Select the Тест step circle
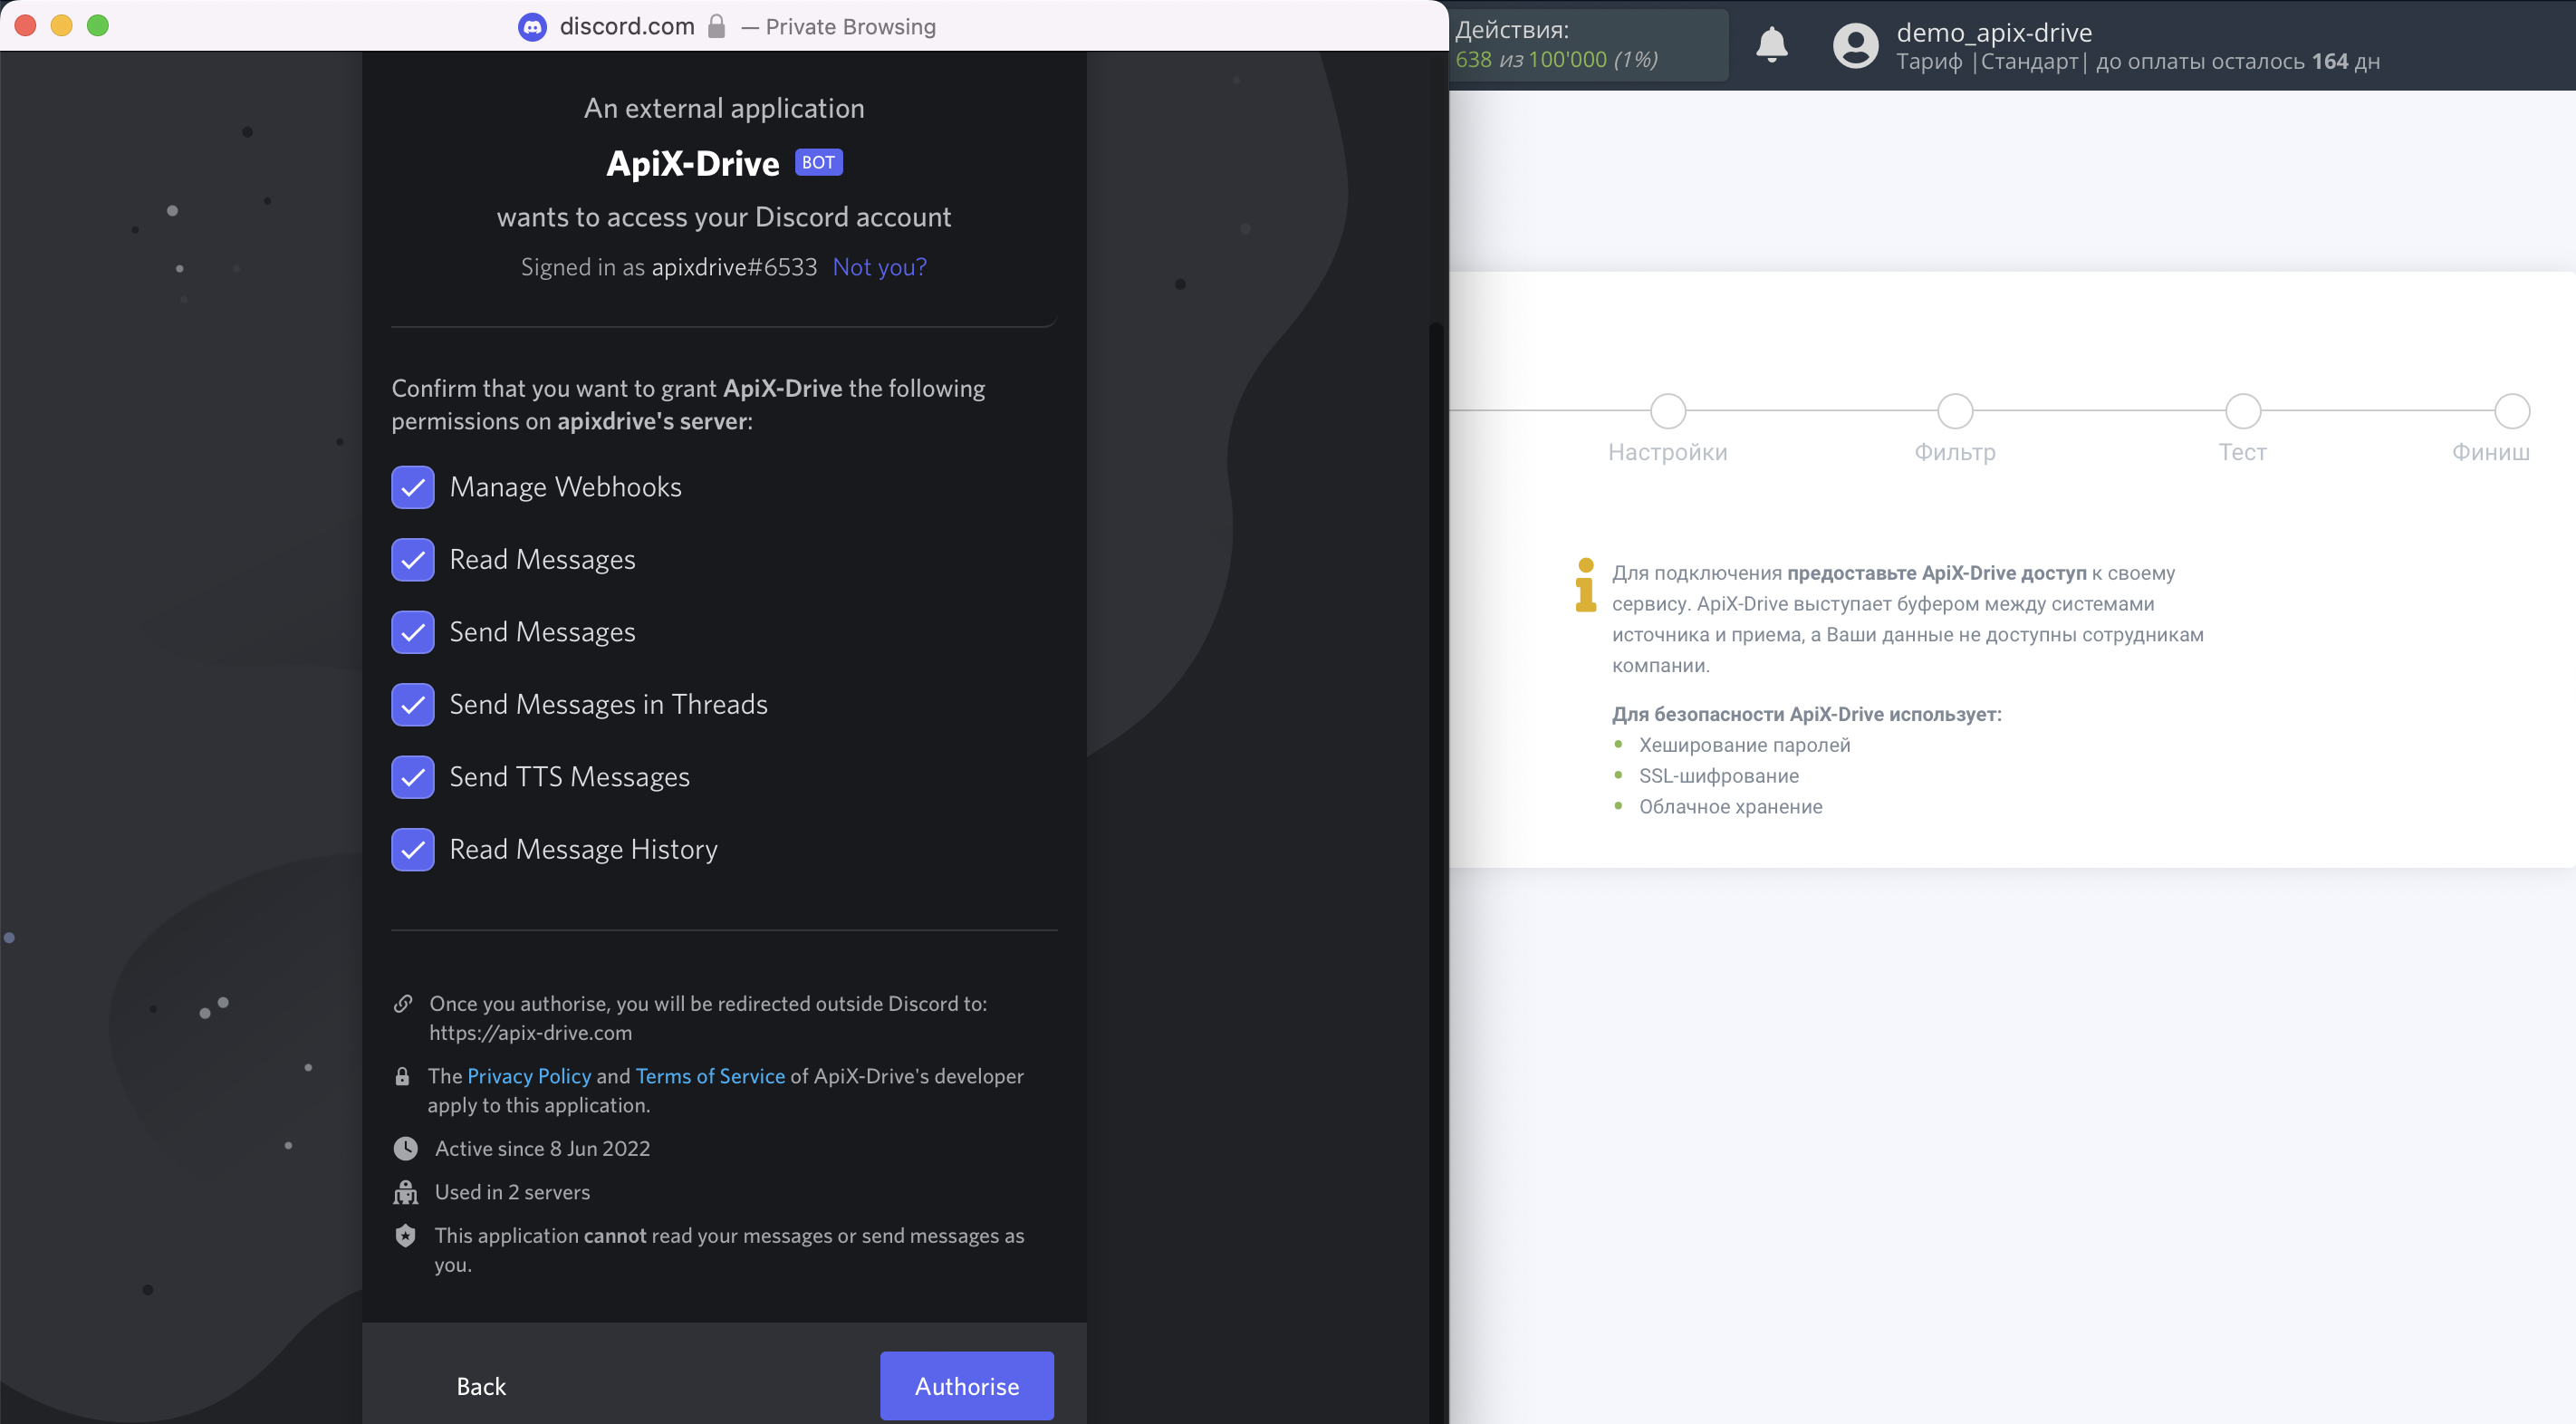Viewport: 2576px width, 1424px height. [x=2242, y=411]
